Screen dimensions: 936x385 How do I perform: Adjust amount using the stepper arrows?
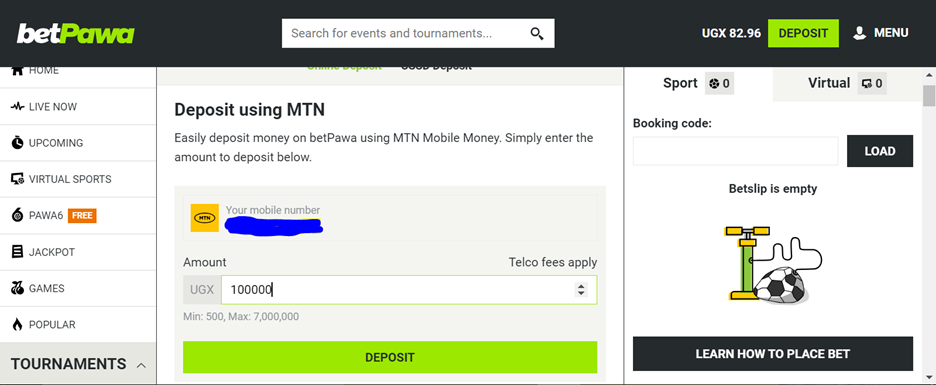pos(581,290)
